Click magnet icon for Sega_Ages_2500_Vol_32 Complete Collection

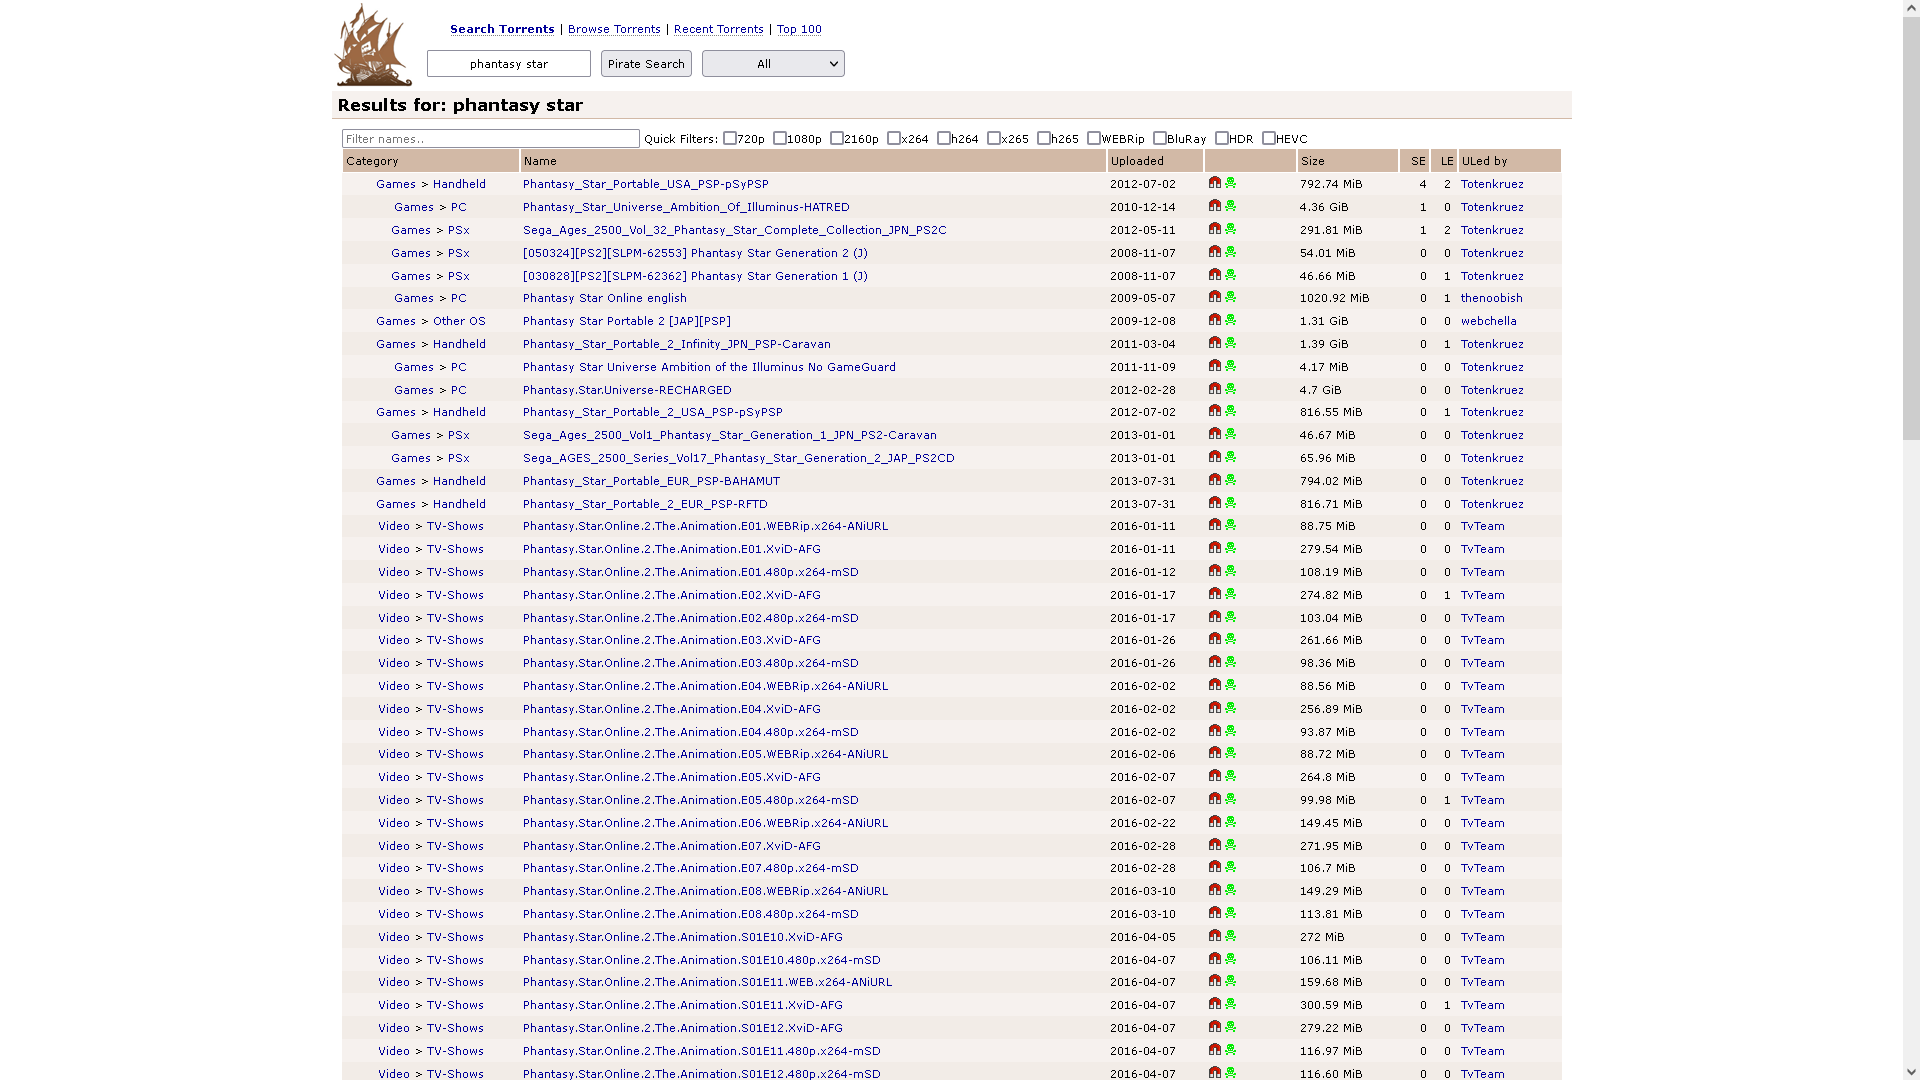coord(1215,229)
